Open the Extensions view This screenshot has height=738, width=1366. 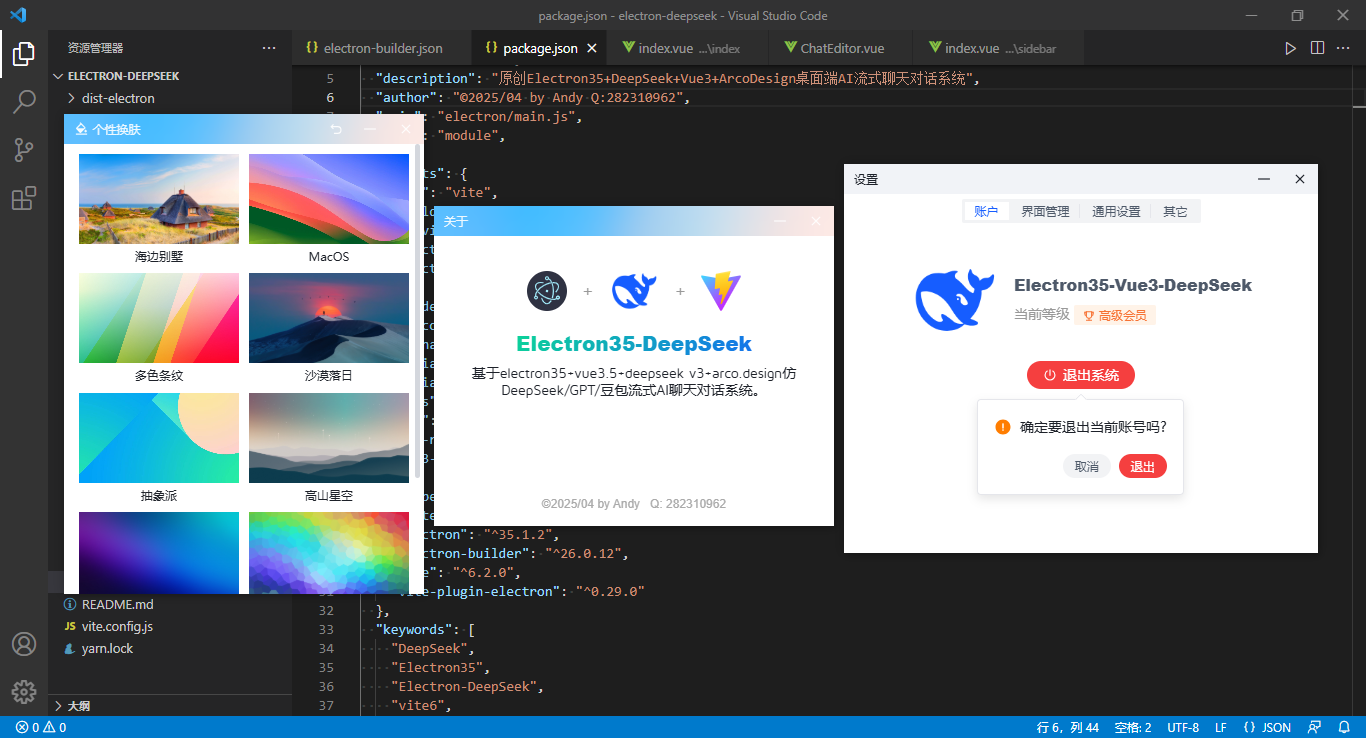tap(24, 198)
